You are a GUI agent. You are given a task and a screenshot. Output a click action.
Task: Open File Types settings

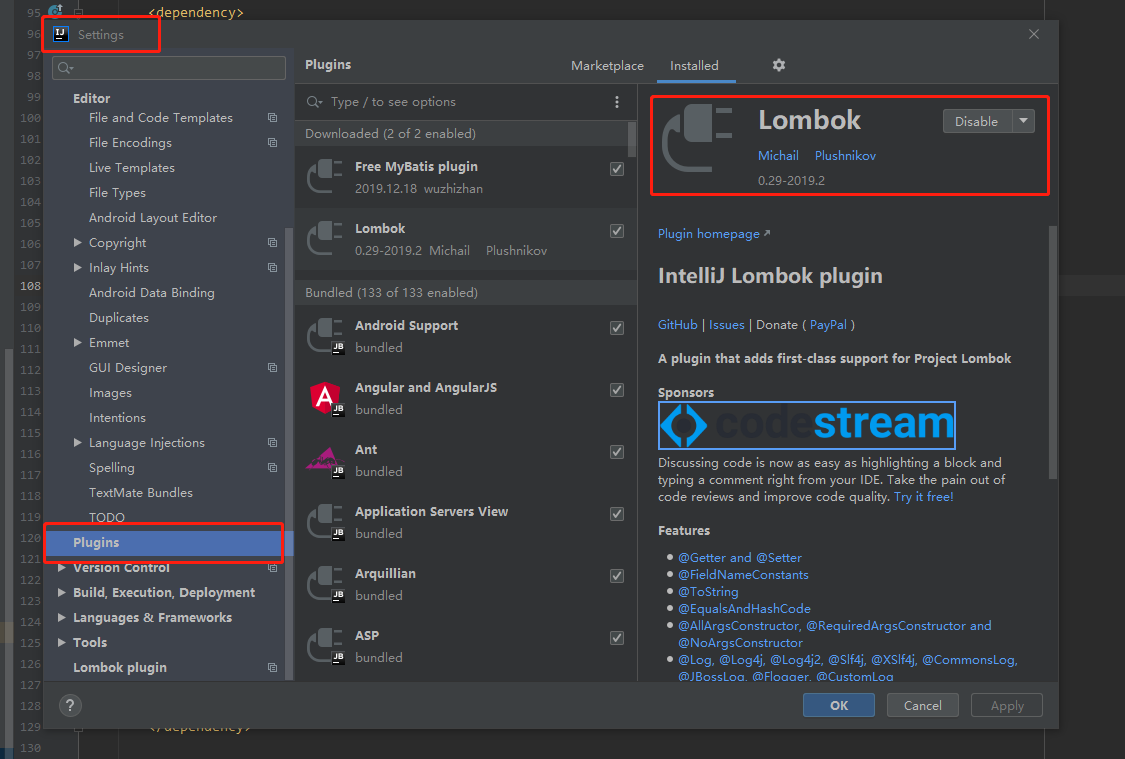click(x=117, y=193)
